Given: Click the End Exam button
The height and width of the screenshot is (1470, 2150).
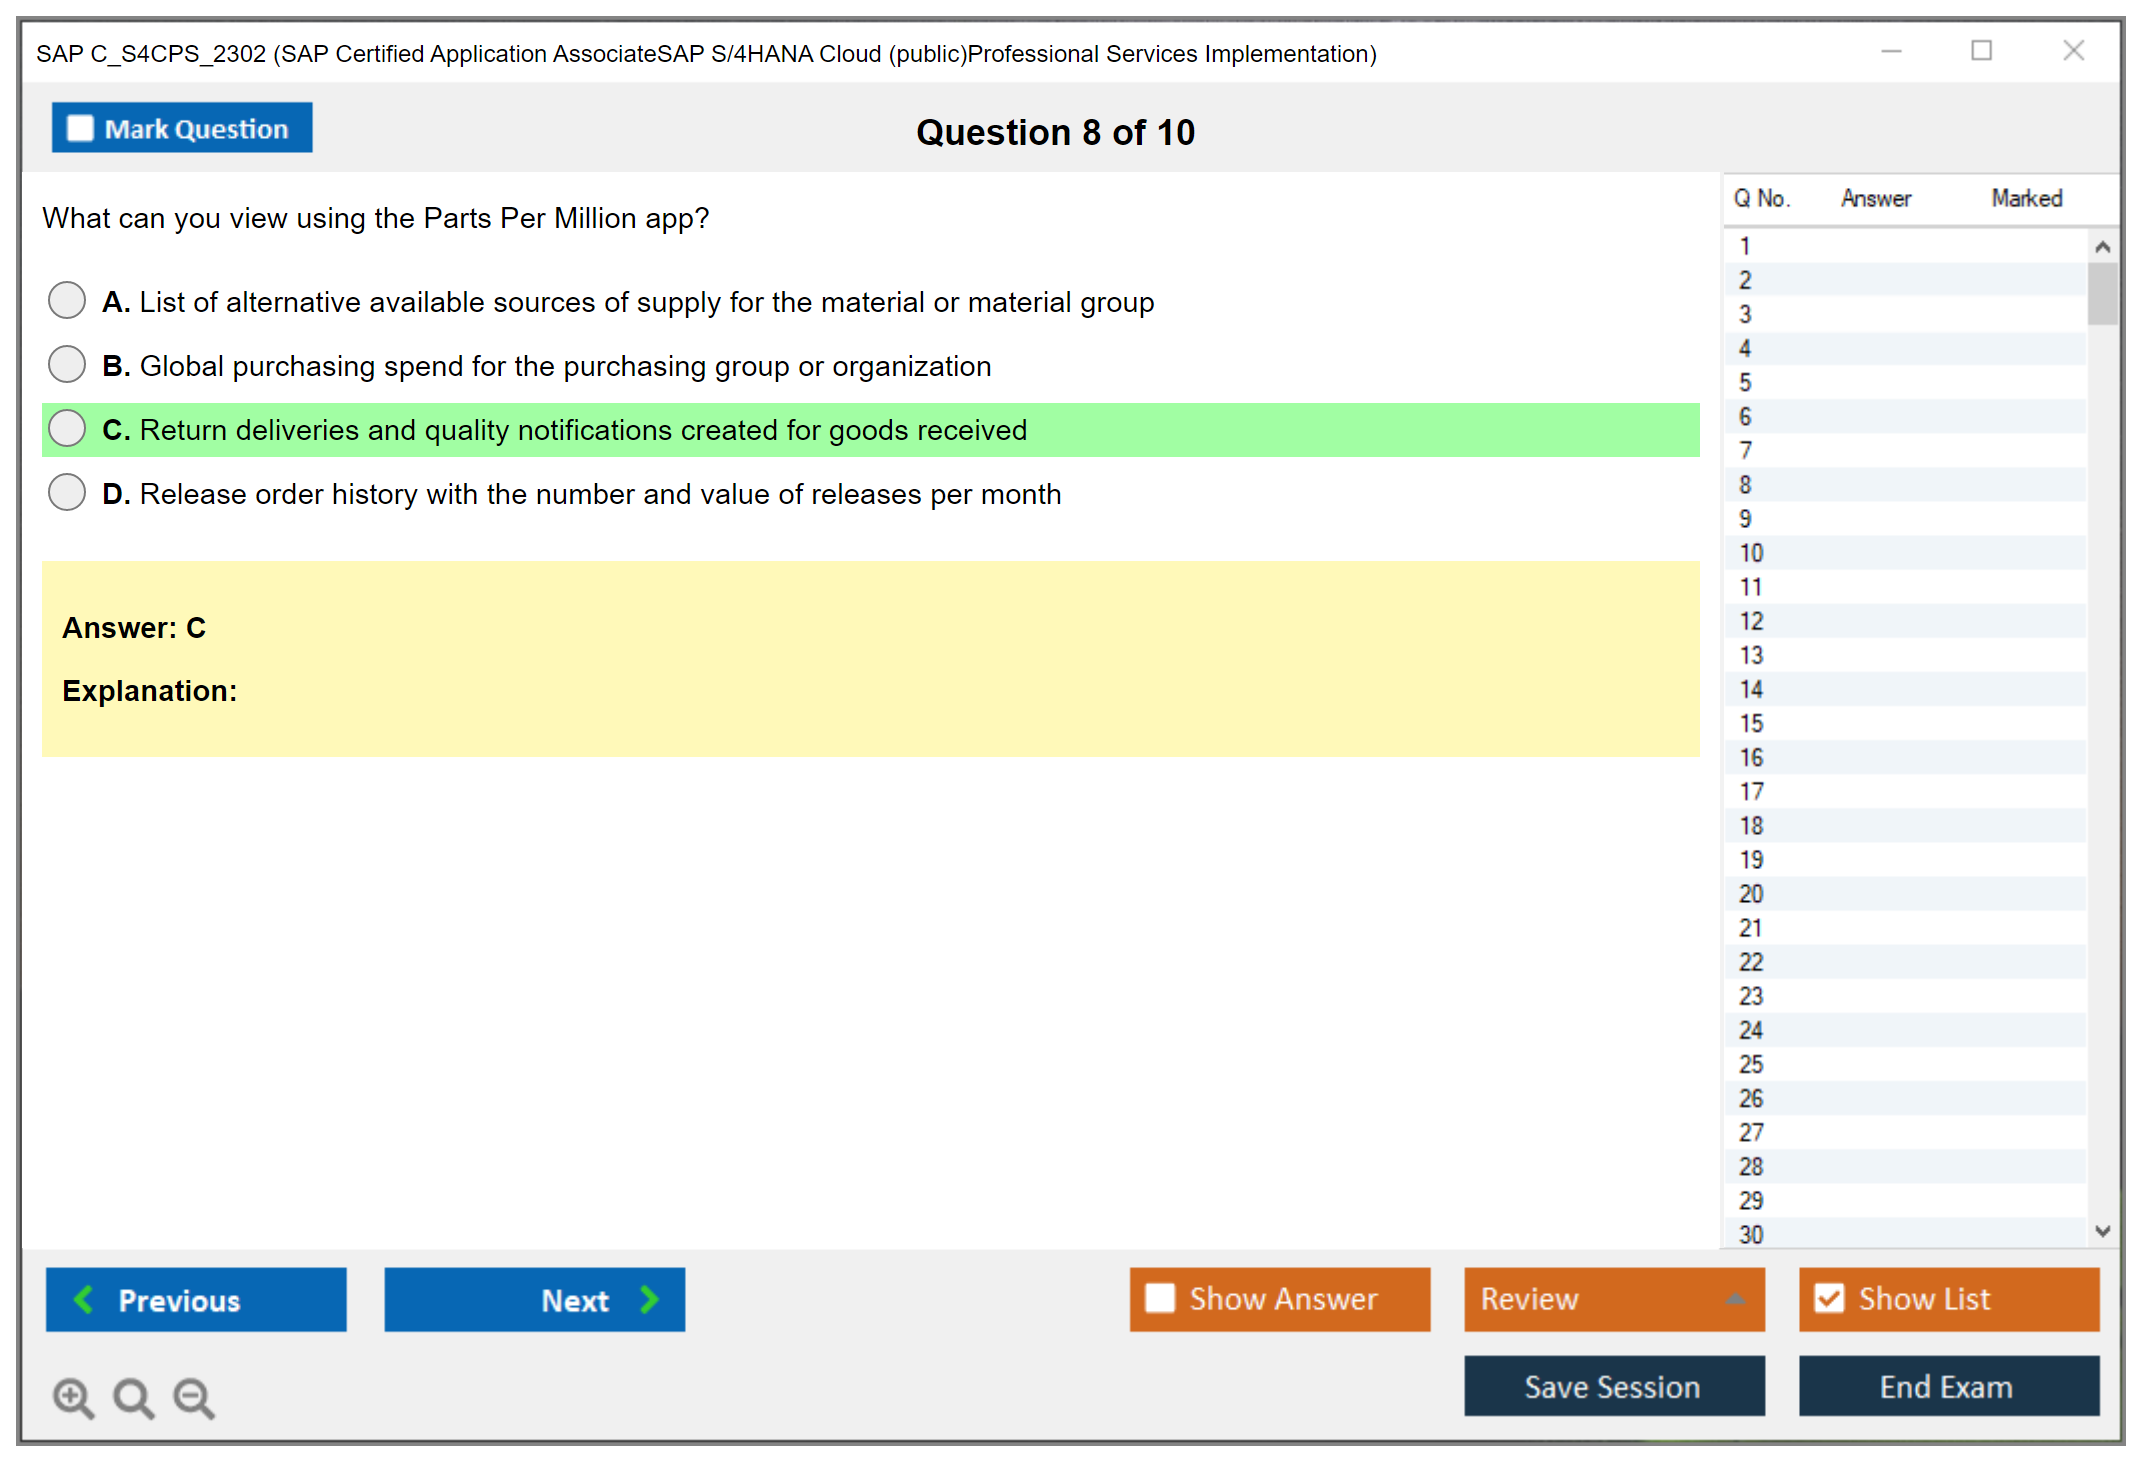Looking at the screenshot, I should pyautogui.click(x=1947, y=1386).
